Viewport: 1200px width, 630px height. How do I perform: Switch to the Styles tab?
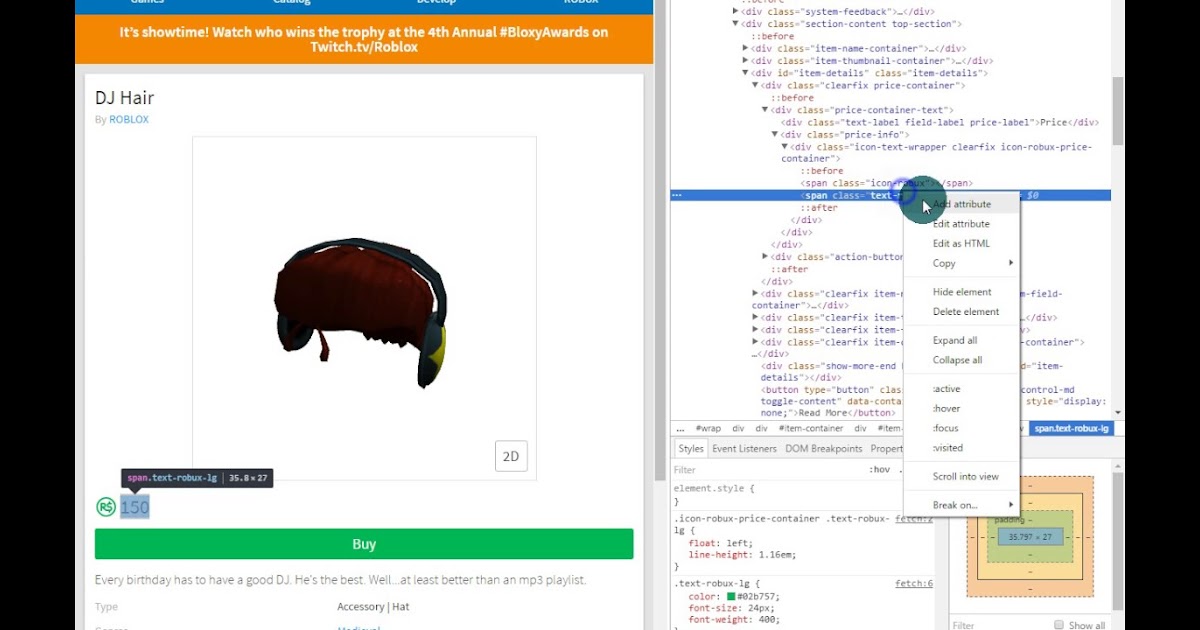pyautogui.click(x=691, y=449)
